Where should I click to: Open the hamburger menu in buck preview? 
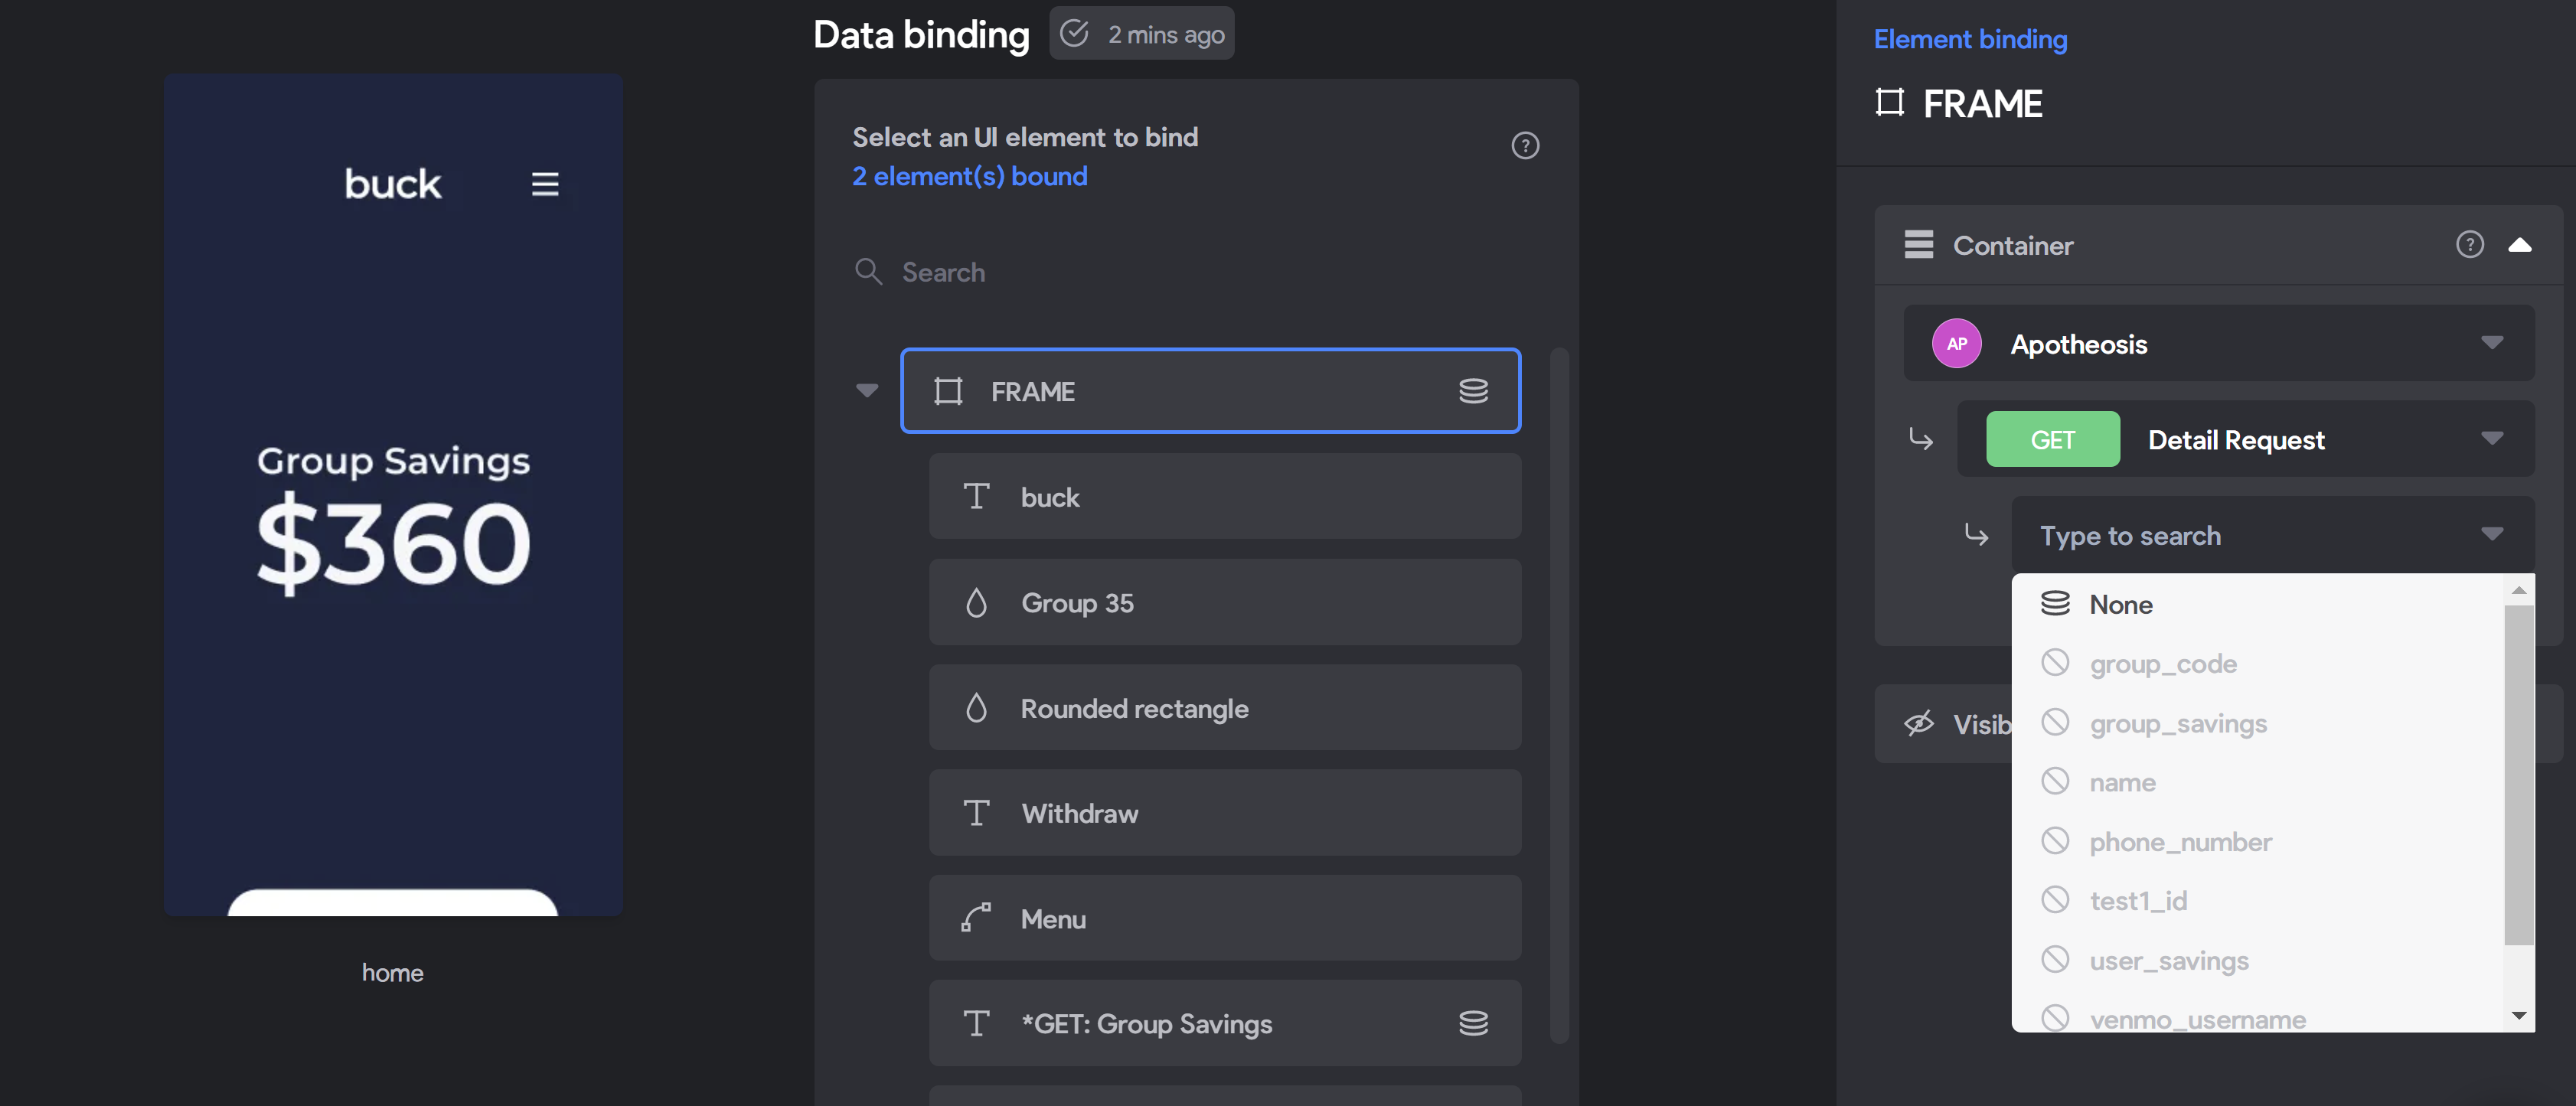click(545, 184)
